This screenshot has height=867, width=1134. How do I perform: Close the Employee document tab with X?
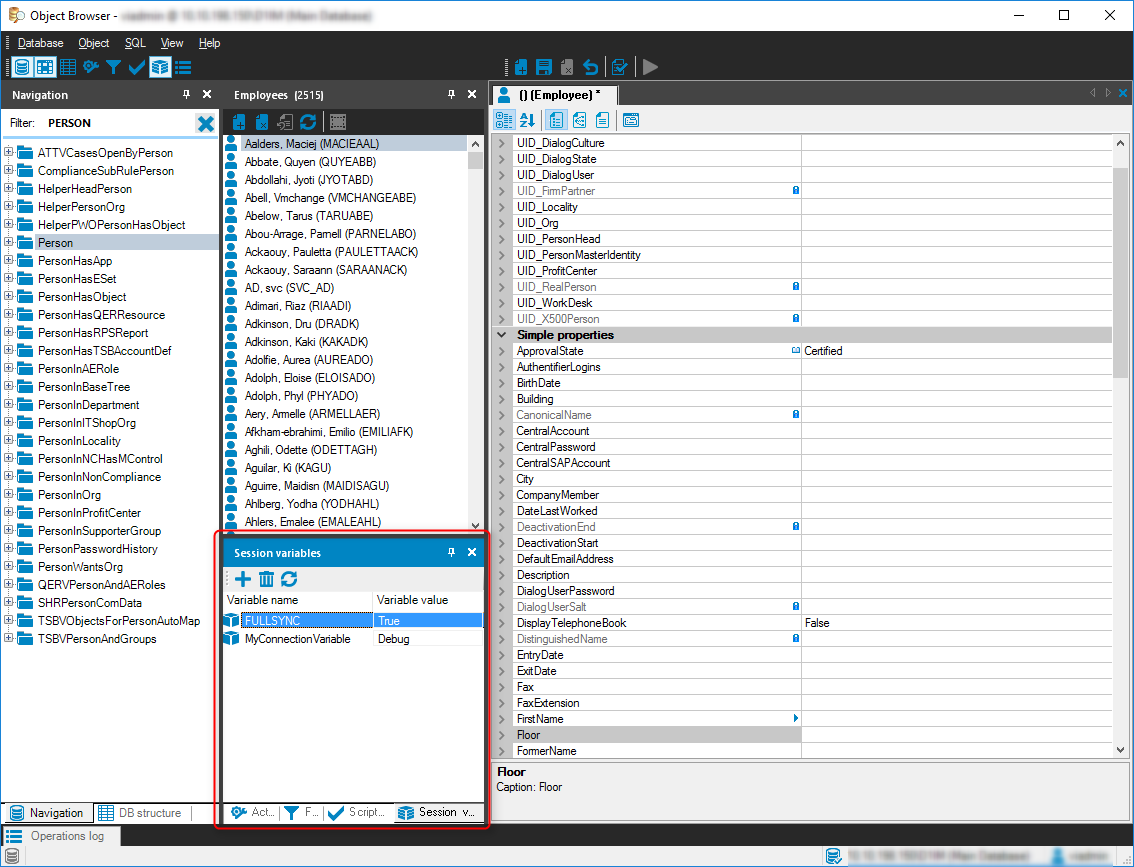coord(1122,93)
